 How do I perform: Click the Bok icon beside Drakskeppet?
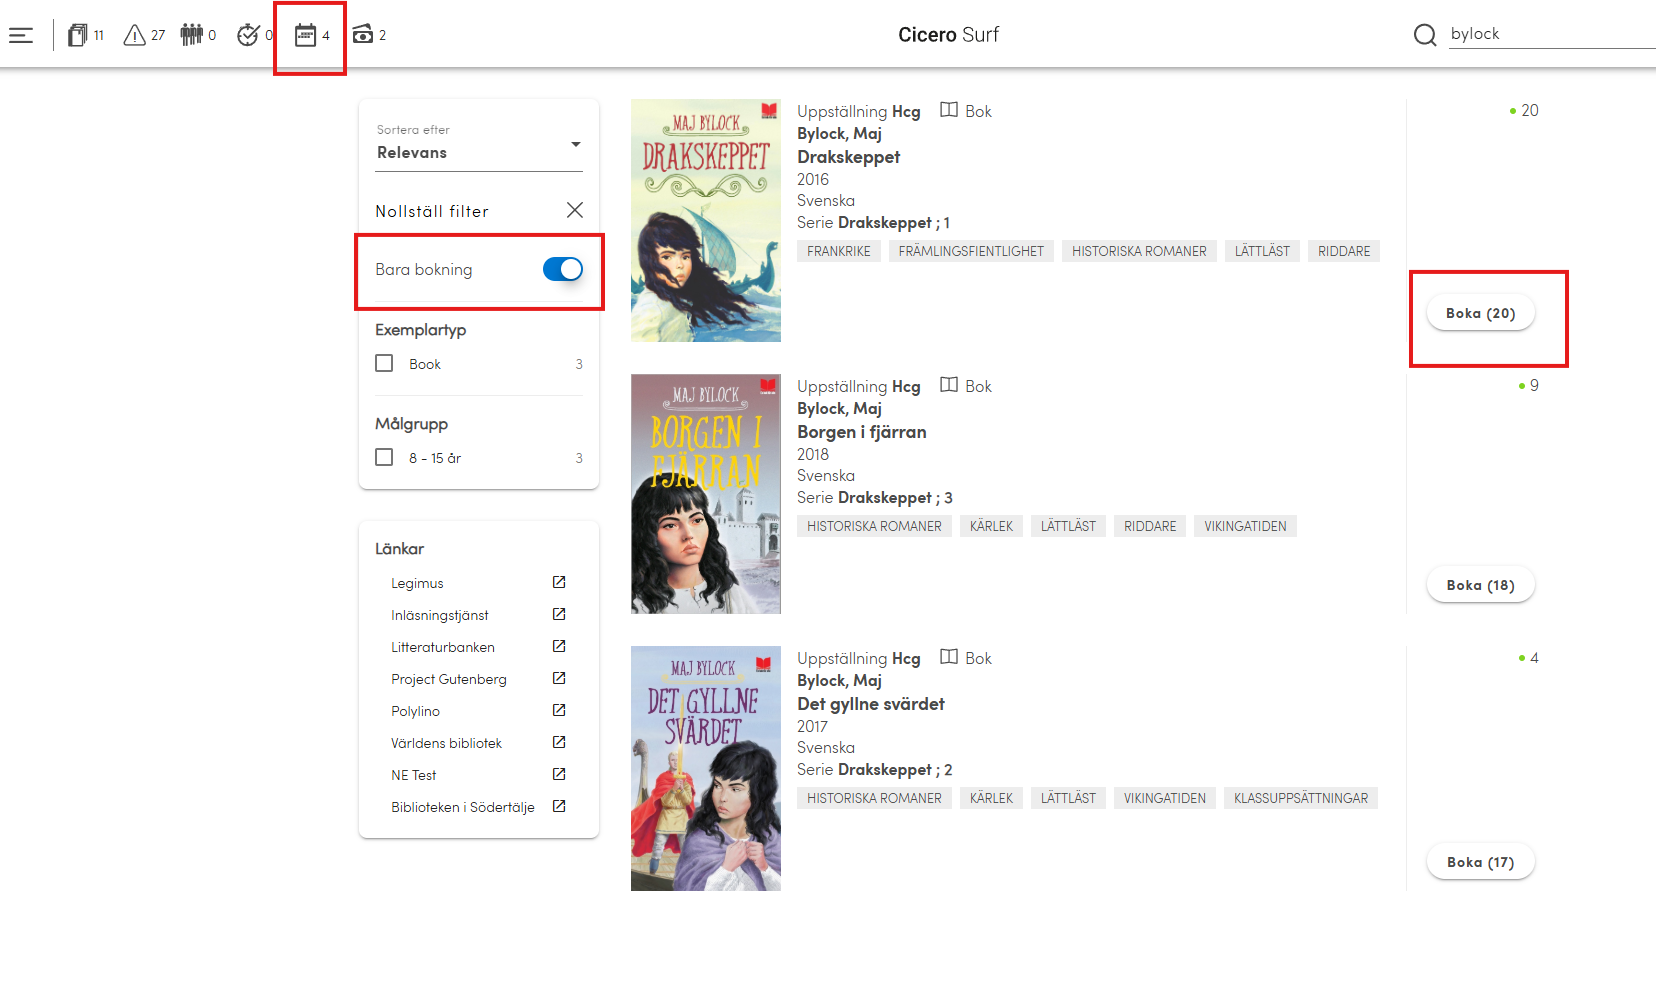(x=949, y=110)
